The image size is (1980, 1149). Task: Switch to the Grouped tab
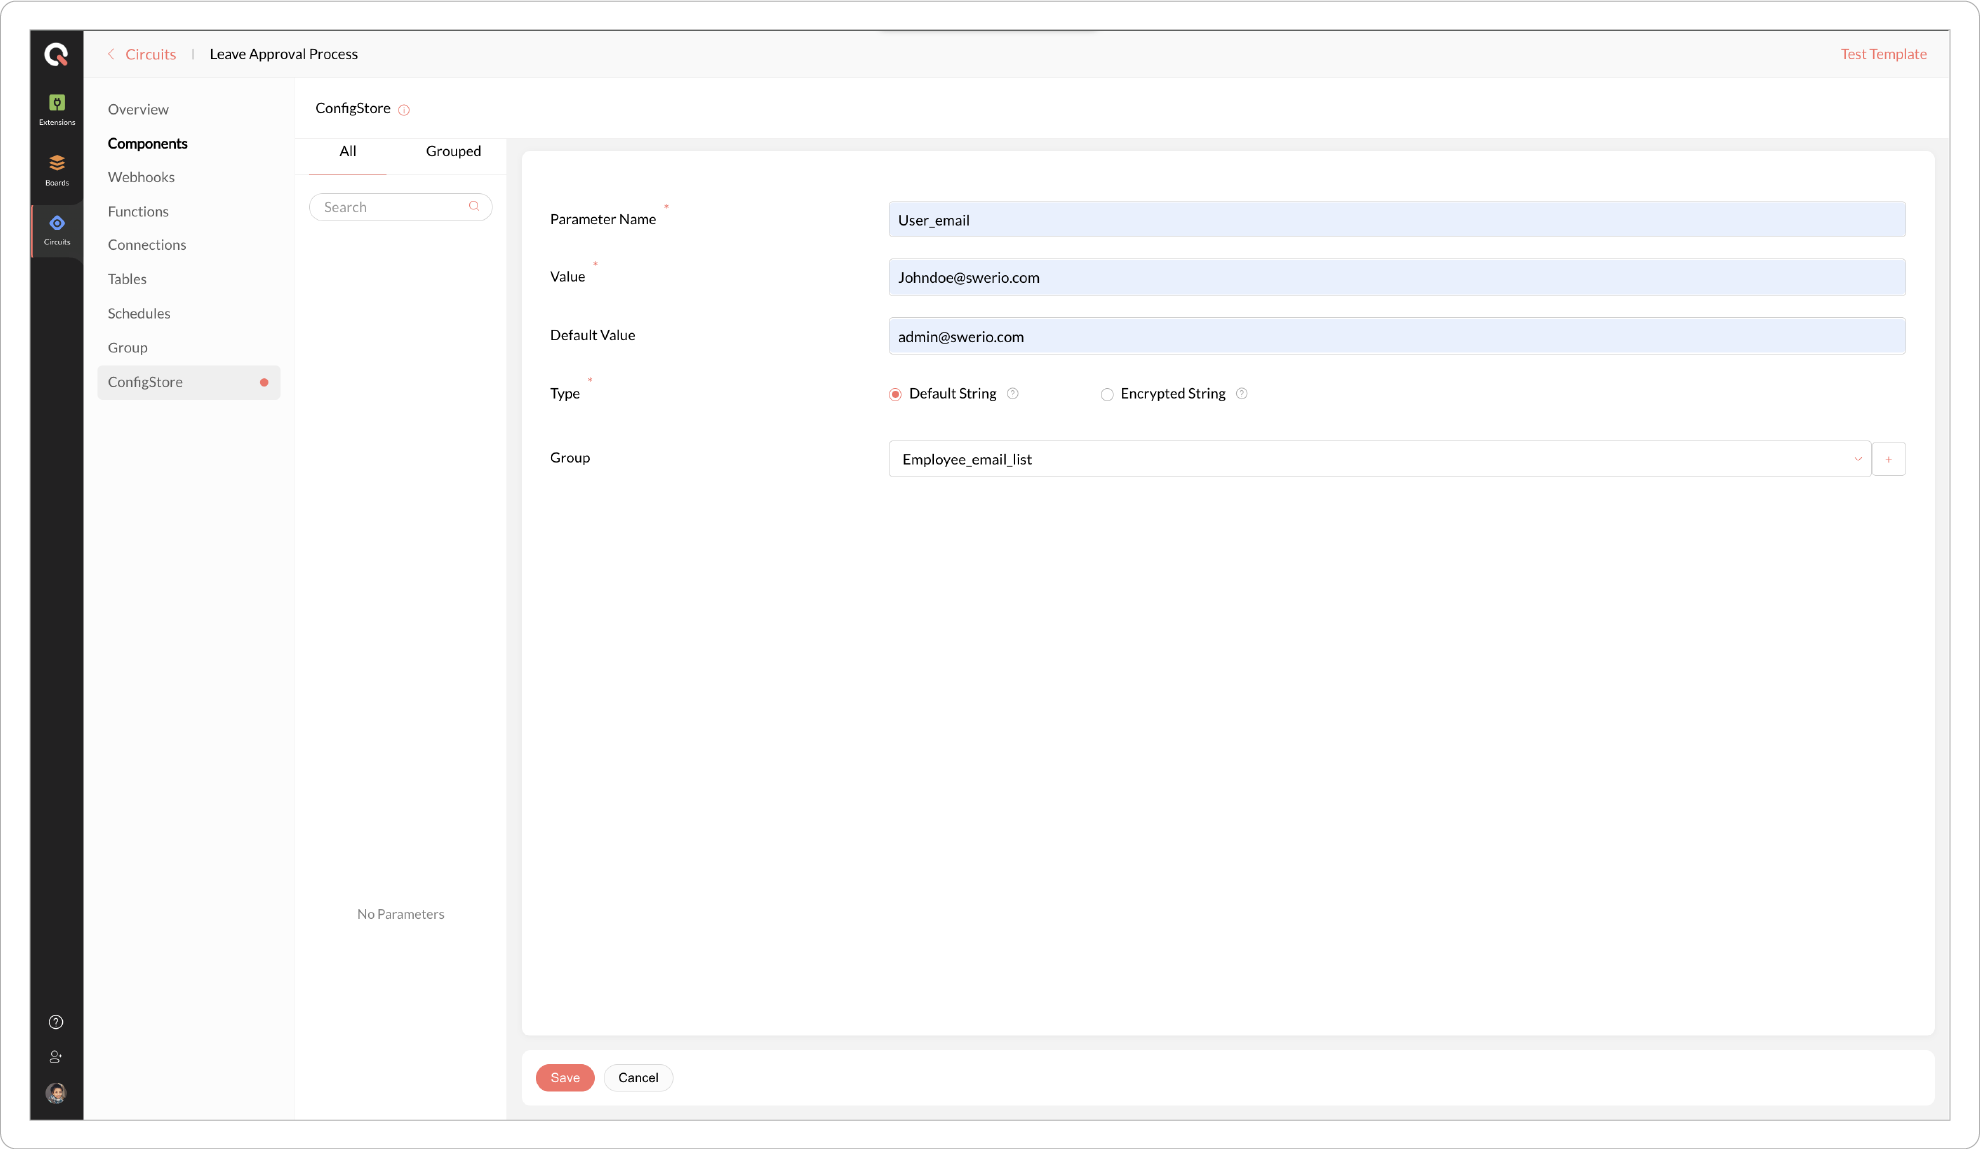453,151
